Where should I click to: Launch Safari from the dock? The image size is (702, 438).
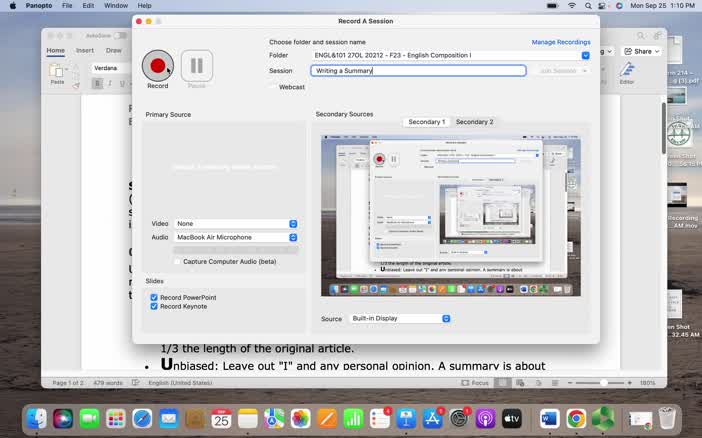pyautogui.click(x=142, y=418)
